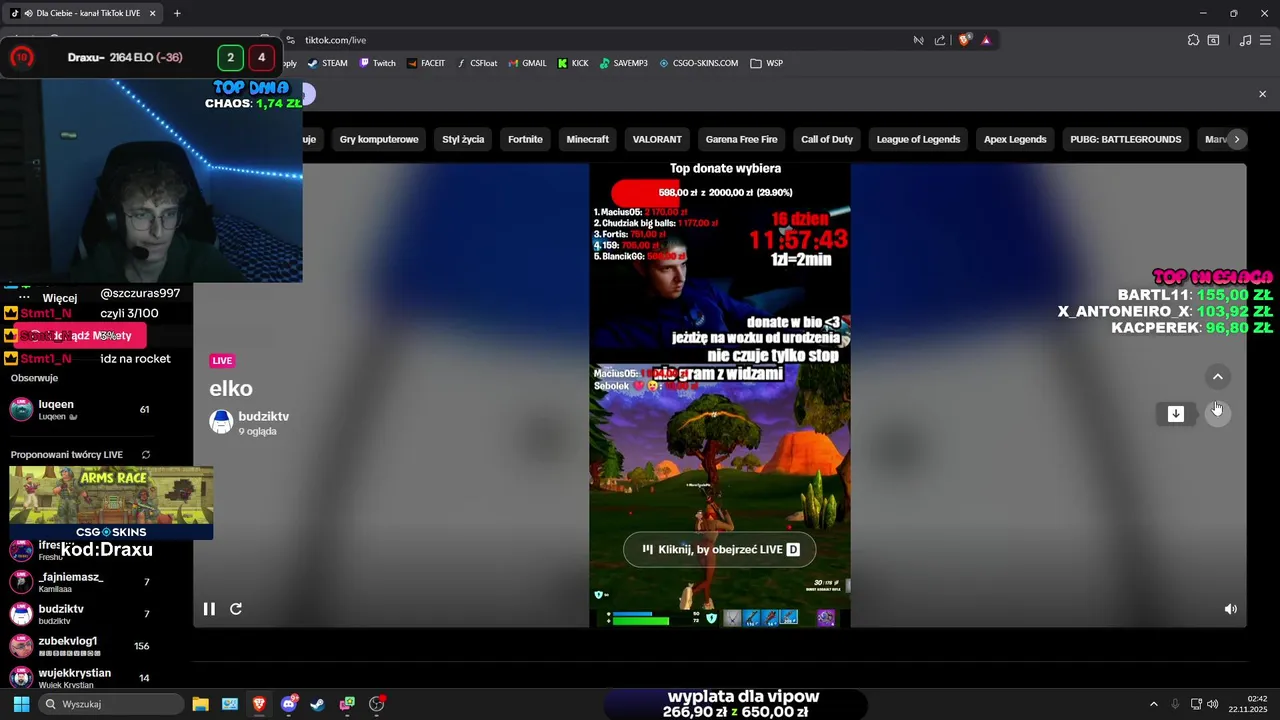Open the CSFloat bookmark
The height and width of the screenshot is (720, 1280).
[476, 63]
